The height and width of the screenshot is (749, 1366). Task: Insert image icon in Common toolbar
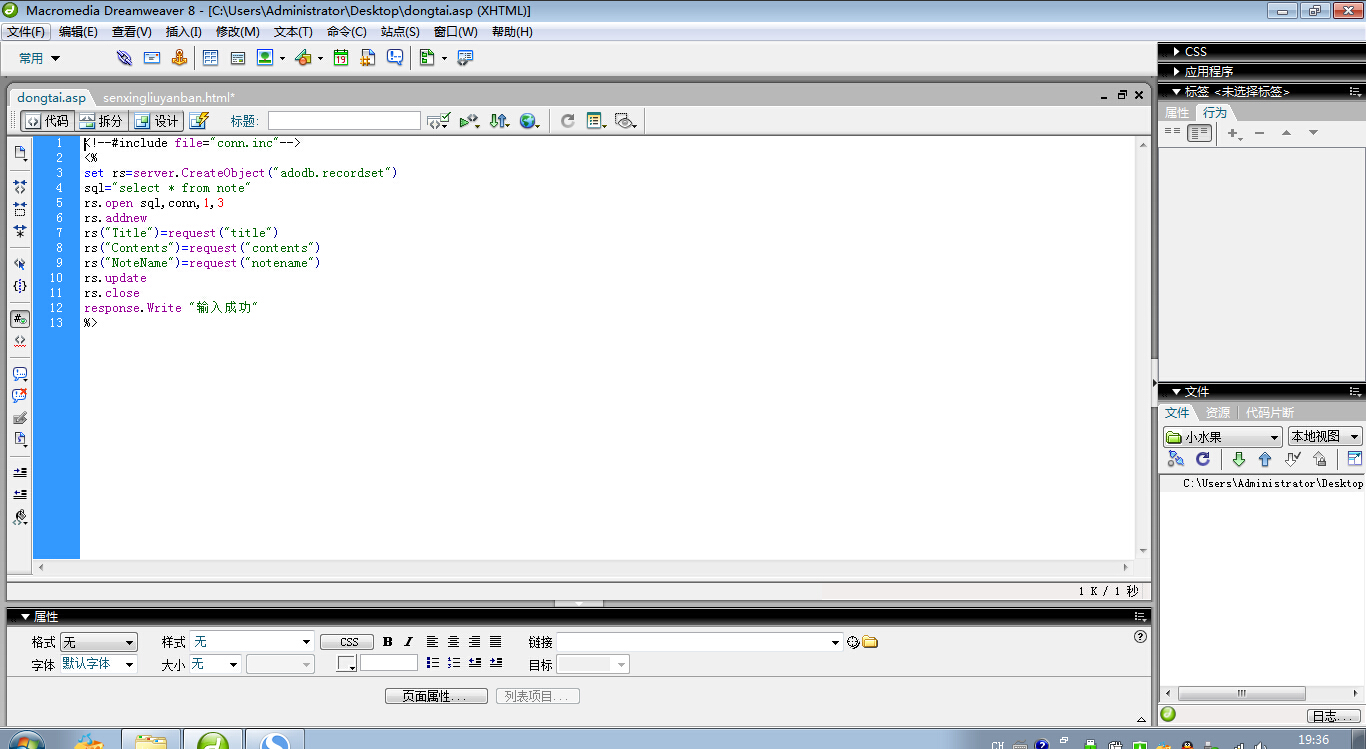(265, 58)
